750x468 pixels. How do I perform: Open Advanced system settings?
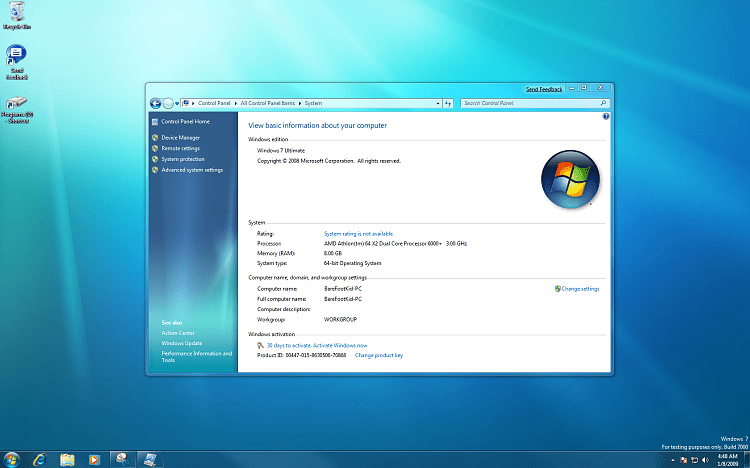pos(192,170)
